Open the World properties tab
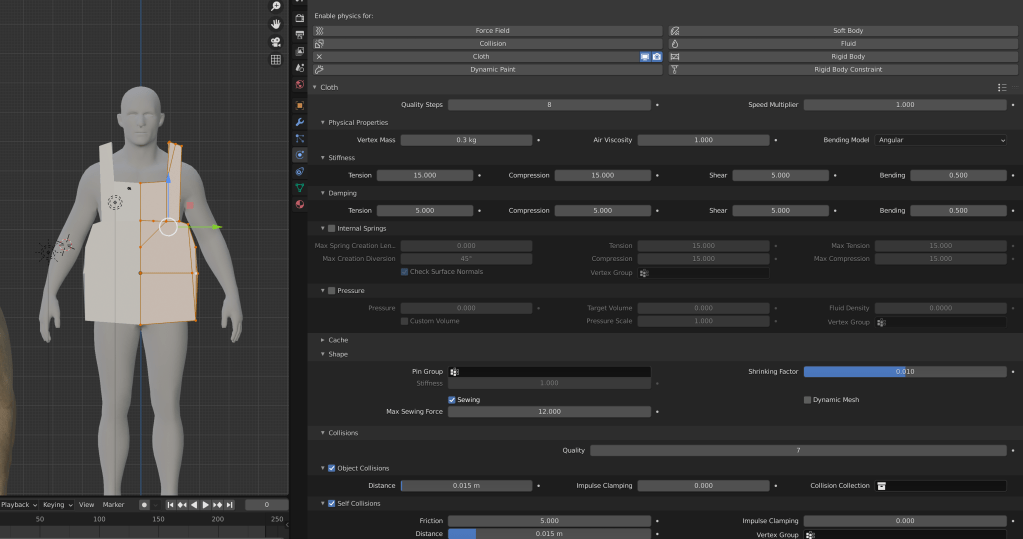This screenshot has height=539, width=1023. pos(300,84)
